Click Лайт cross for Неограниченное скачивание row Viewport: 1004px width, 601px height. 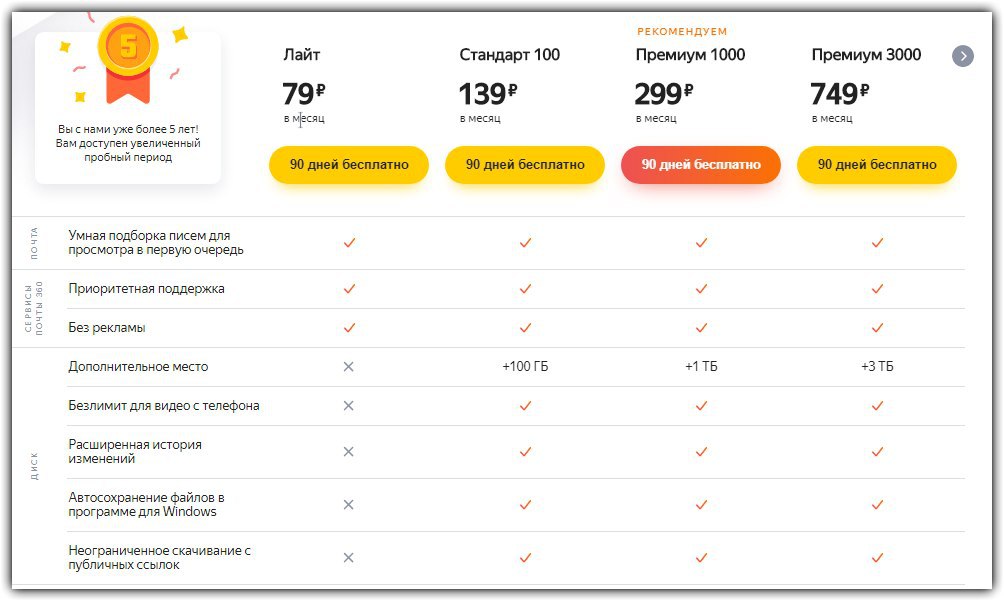pyautogui.click(x=348, y=558)
